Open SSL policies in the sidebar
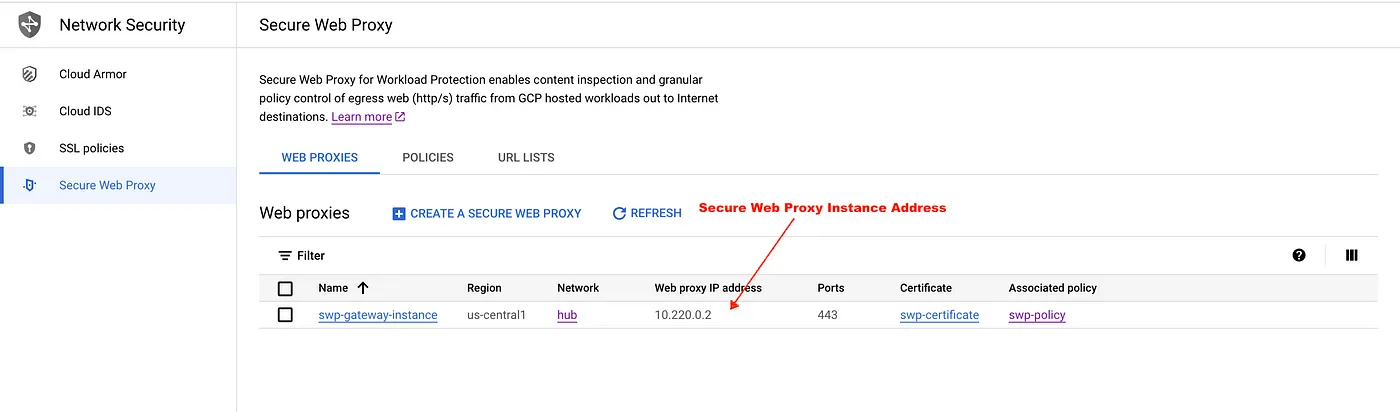Image resolution: width=1400 pixels, height=412 pixels. pos(118,148)
